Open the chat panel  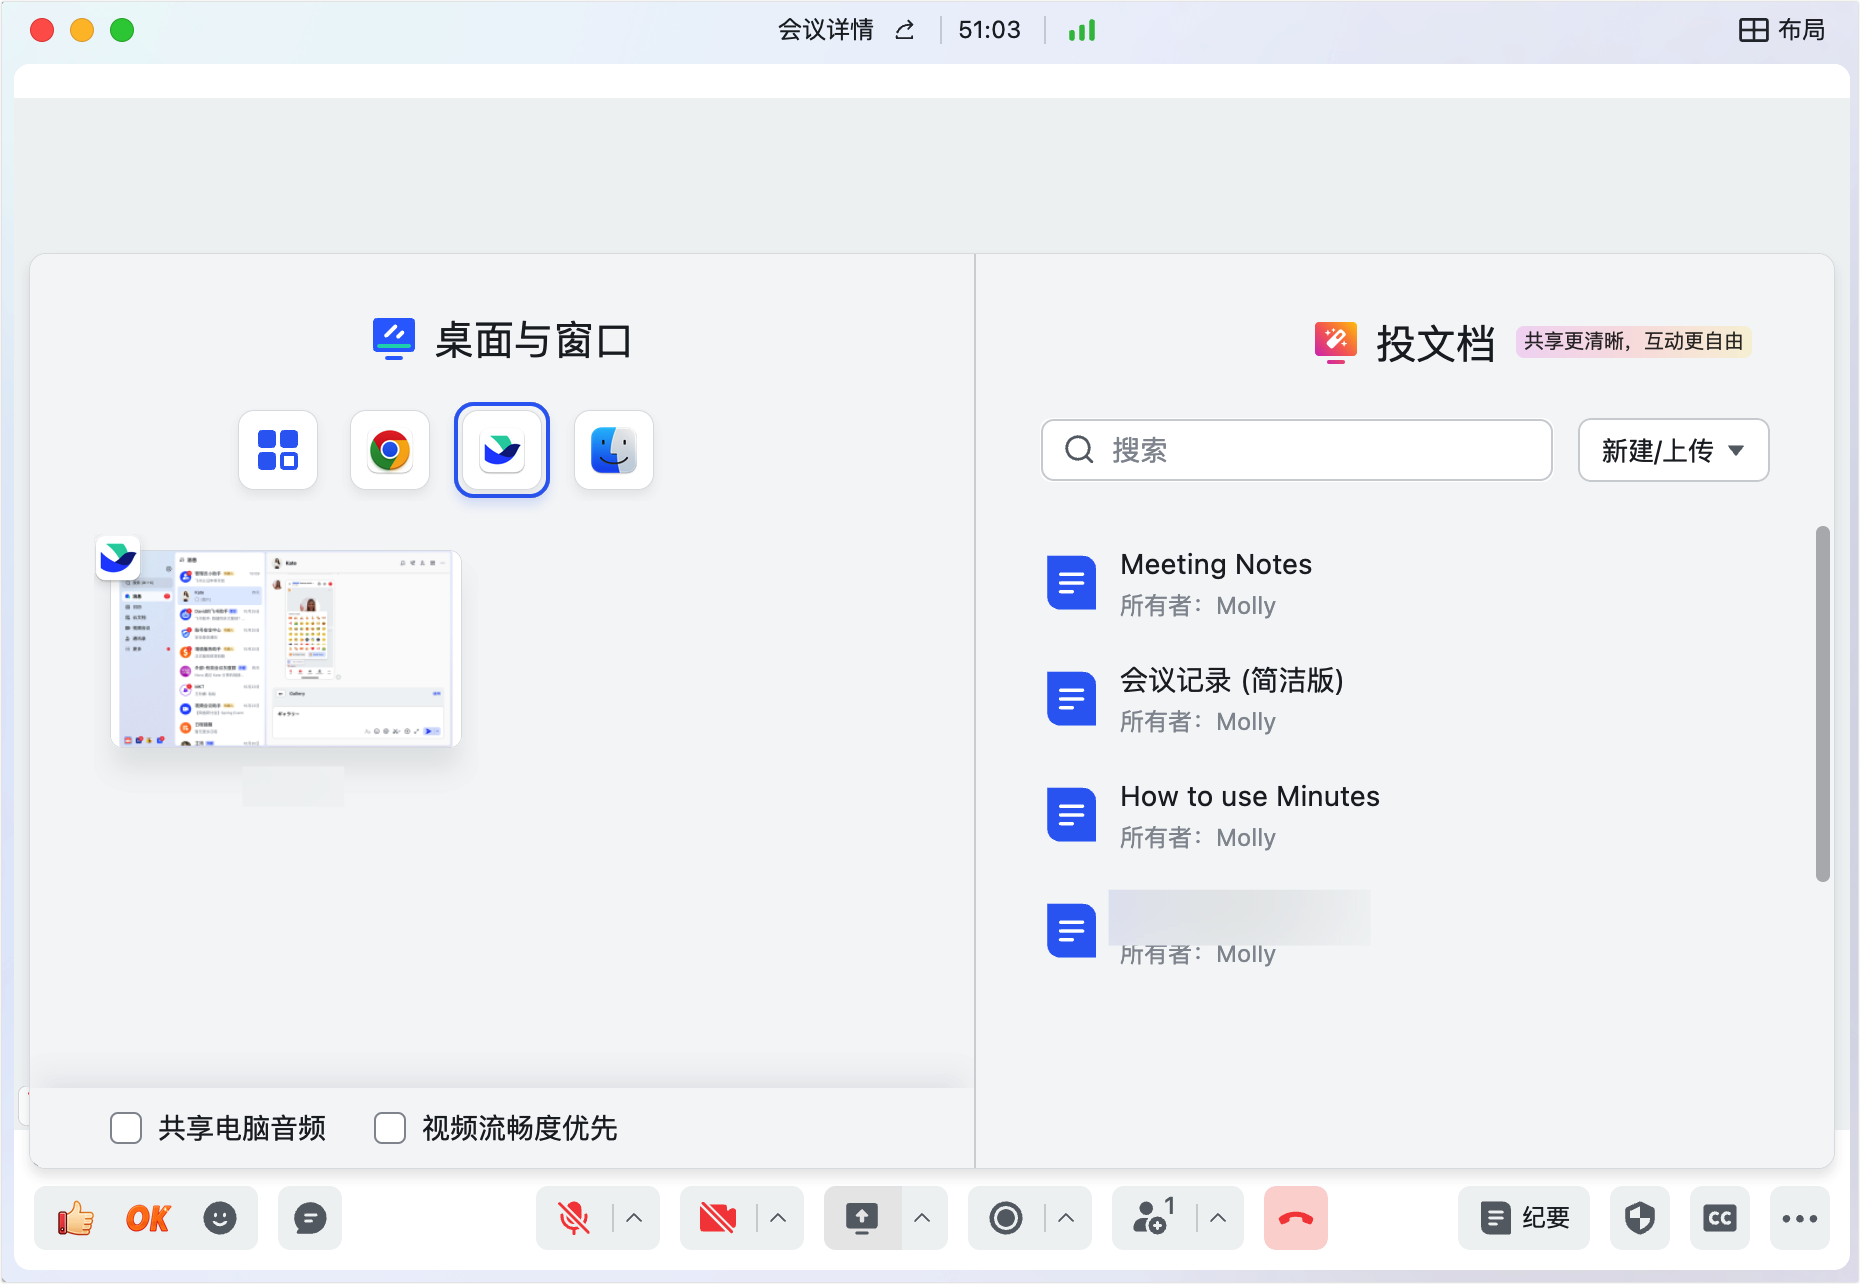(310, 1218)
